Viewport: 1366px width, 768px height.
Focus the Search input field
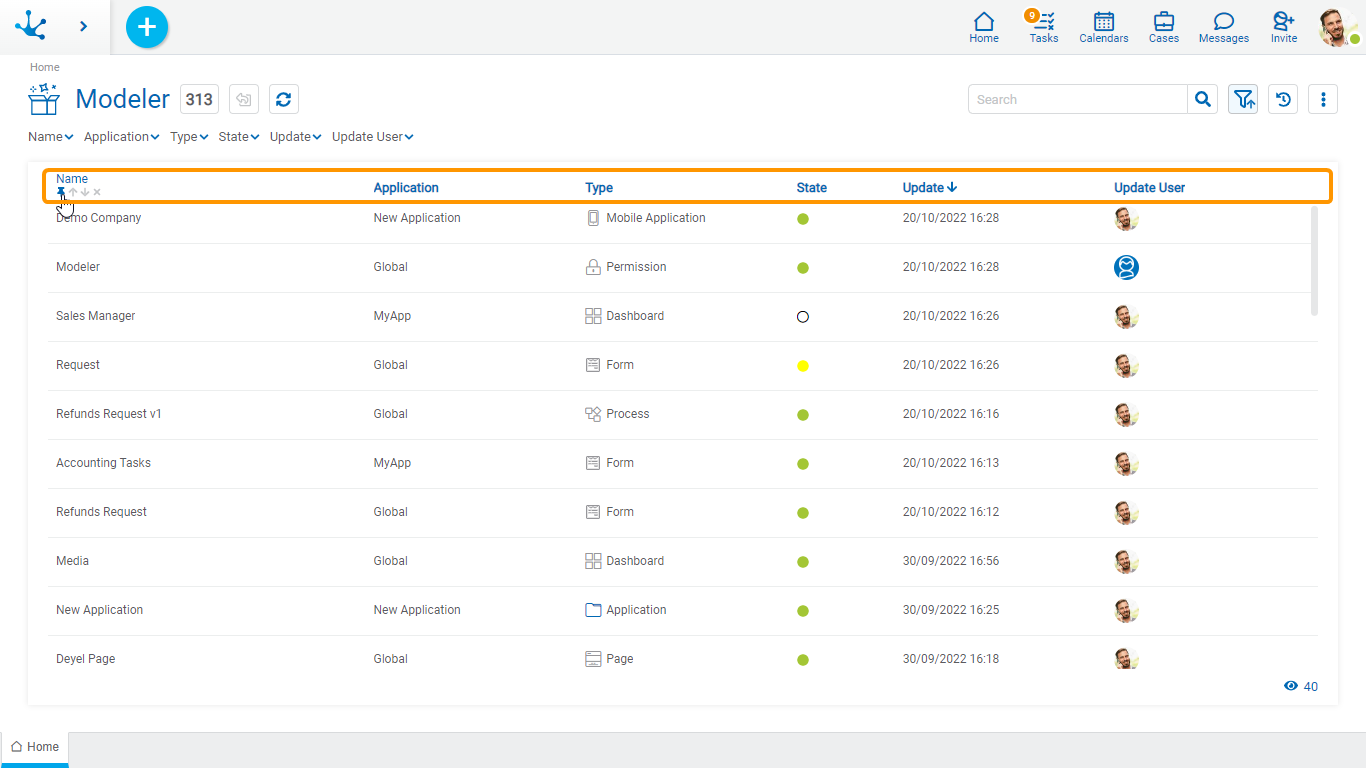pos(1078,99)
